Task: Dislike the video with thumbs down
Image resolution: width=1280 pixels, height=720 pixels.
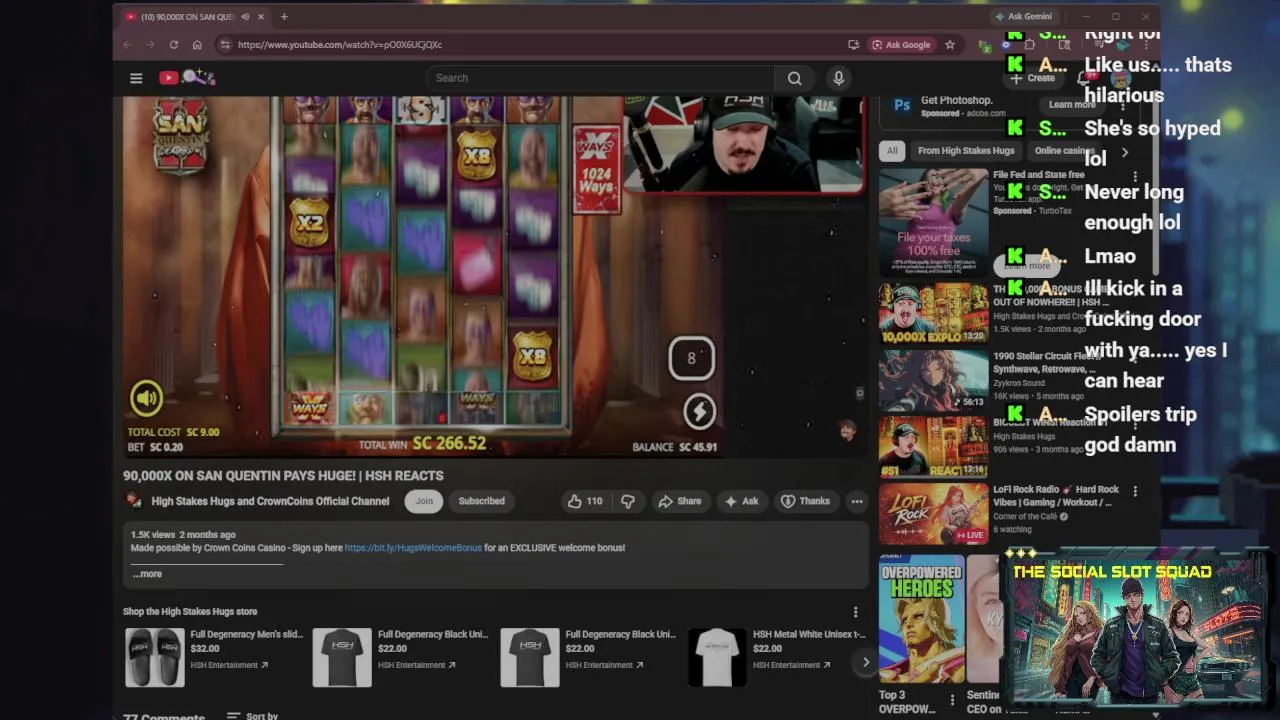Action: tap(628, 501)
